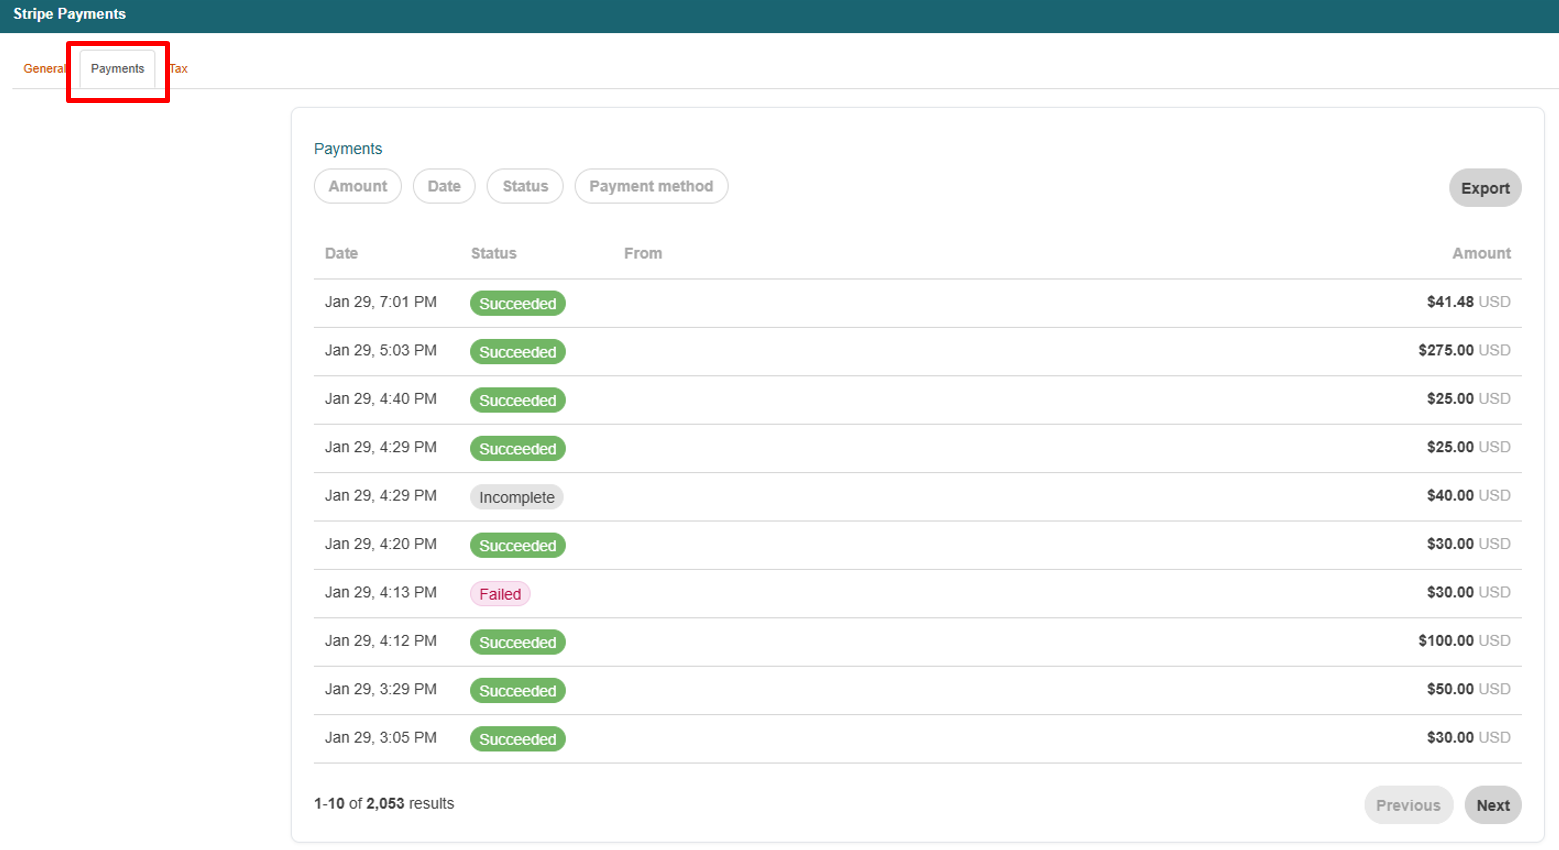Switch to the General tab

click(x=44, y=69)
